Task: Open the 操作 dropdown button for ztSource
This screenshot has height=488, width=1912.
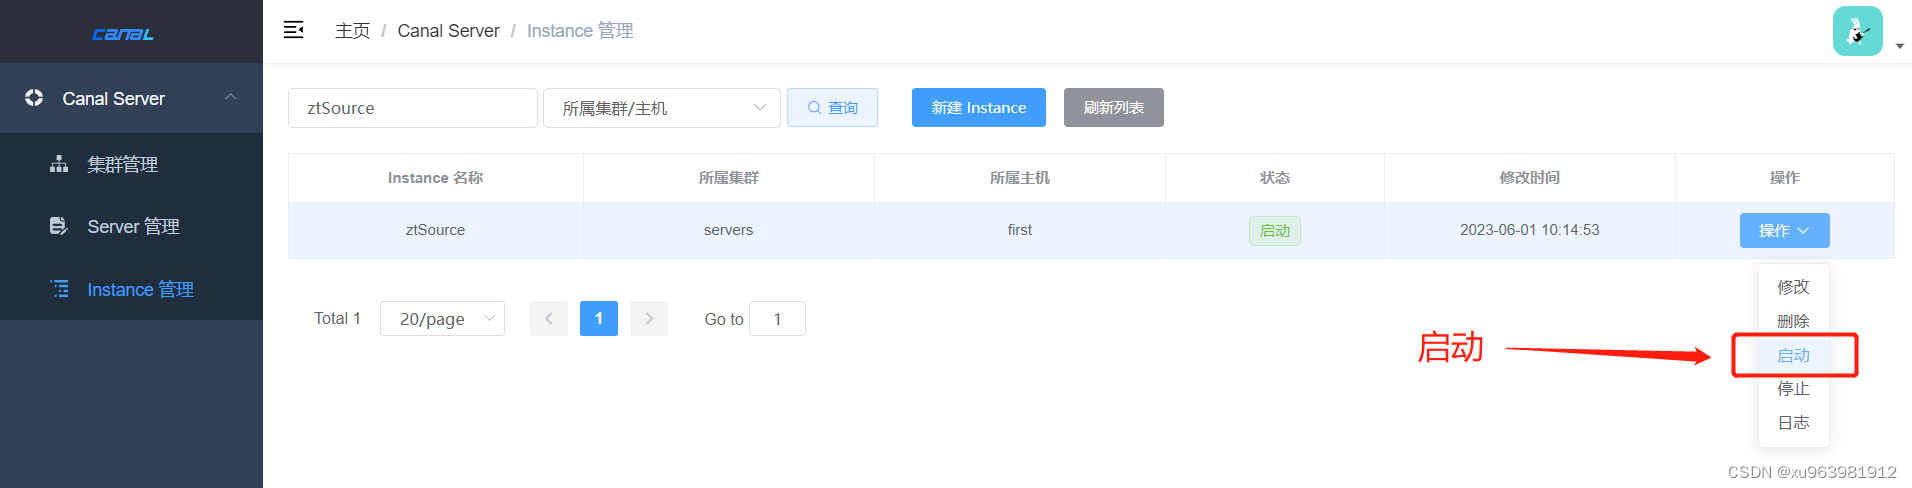Action: (x=1784, y=230)
